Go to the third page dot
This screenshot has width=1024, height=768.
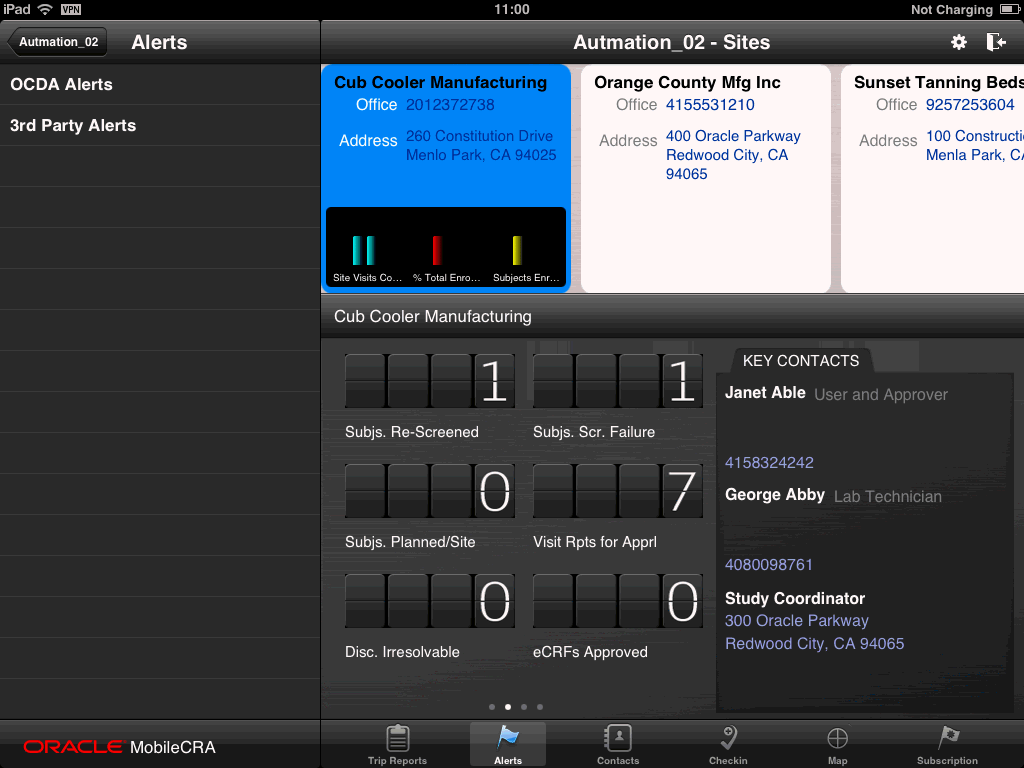[524, 707]
